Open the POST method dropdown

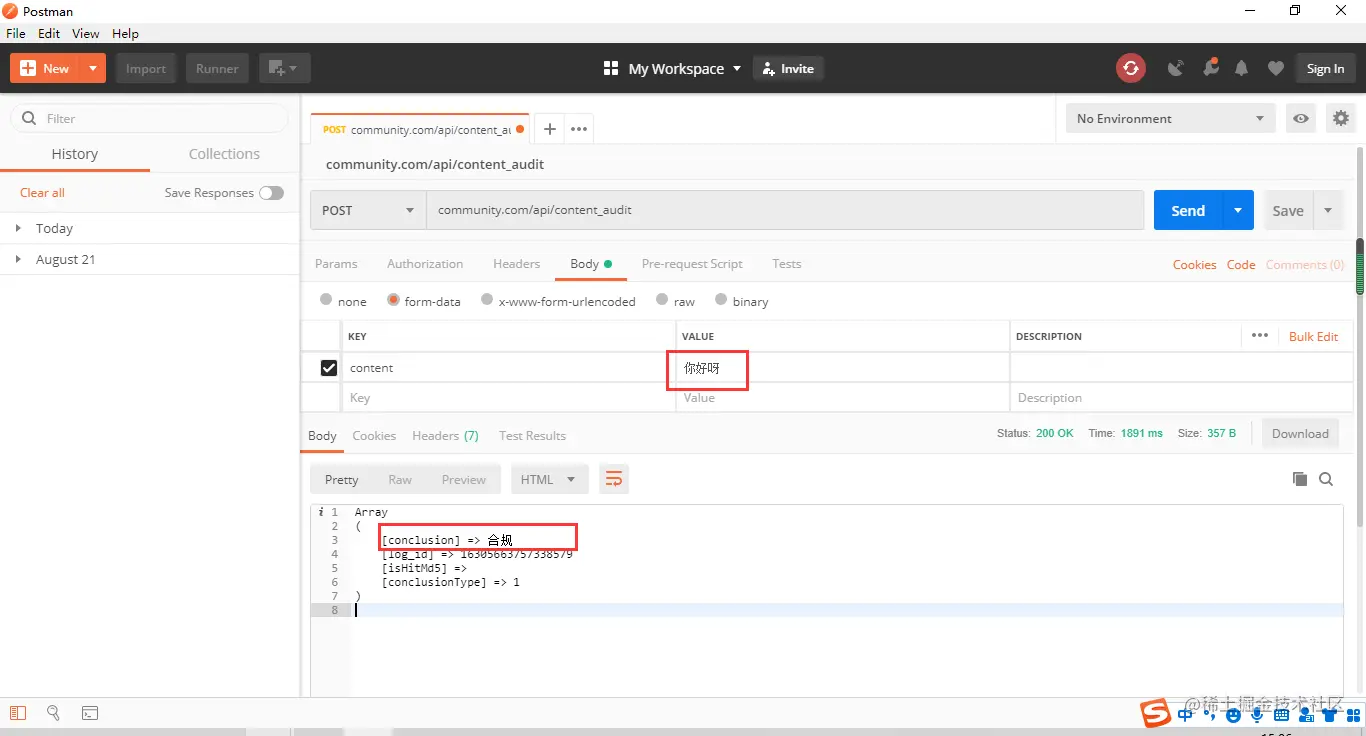coord(368,211)
